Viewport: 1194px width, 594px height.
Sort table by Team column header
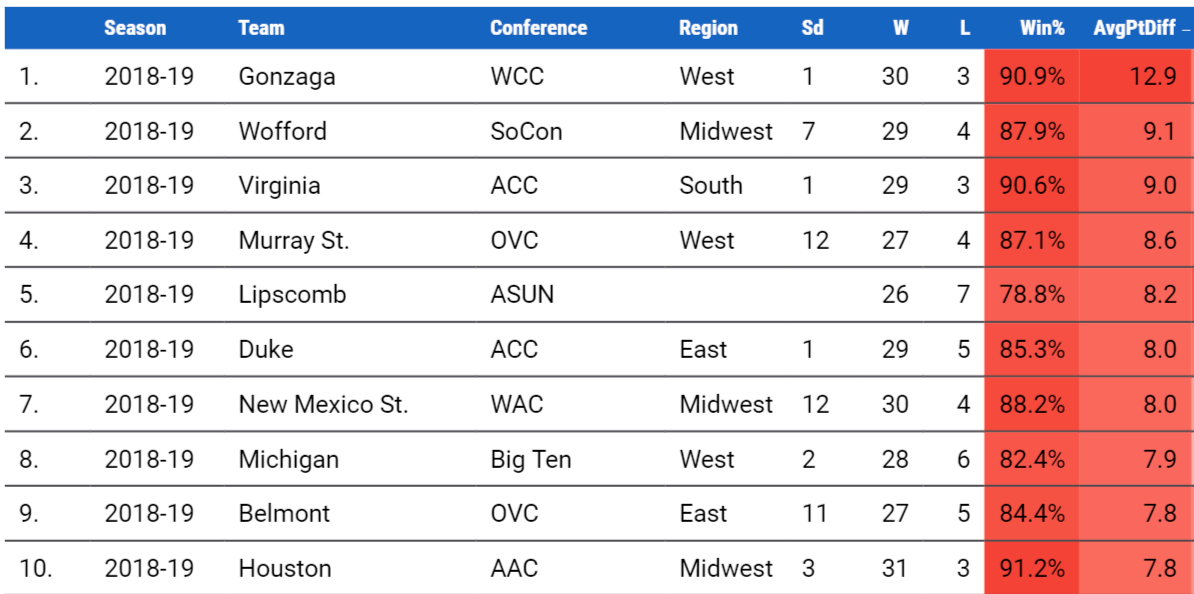(x=261, y=28)
